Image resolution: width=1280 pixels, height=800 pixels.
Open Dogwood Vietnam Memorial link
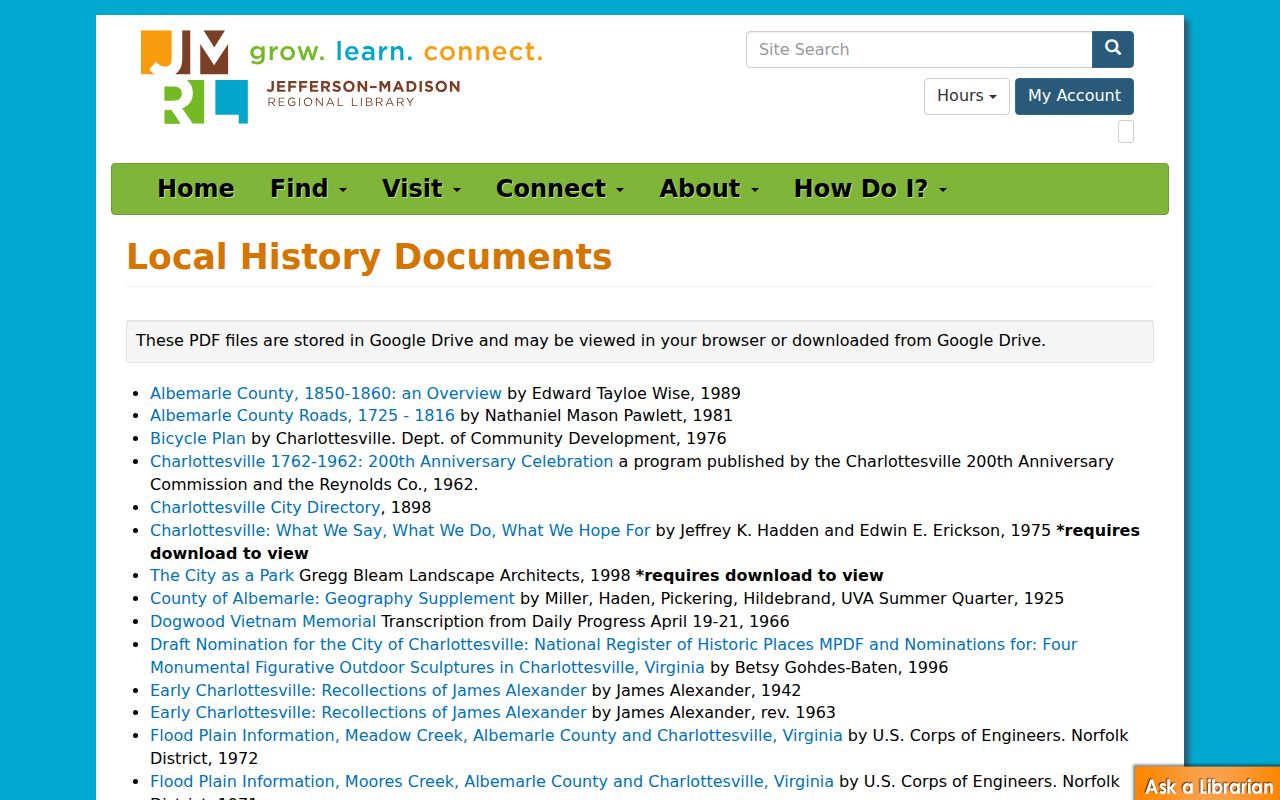tap(263, 621)
